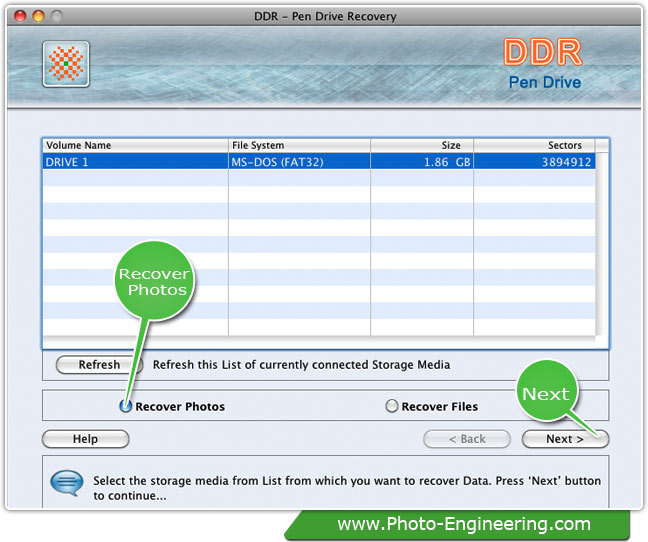Open the Help button

pyautogui.click(x=86, y=439)
